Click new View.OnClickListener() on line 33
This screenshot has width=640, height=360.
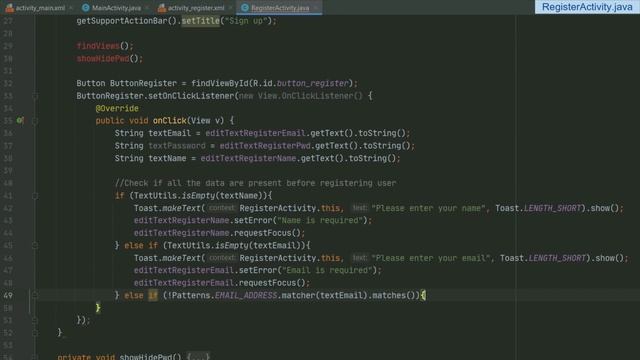click(301, 96)
